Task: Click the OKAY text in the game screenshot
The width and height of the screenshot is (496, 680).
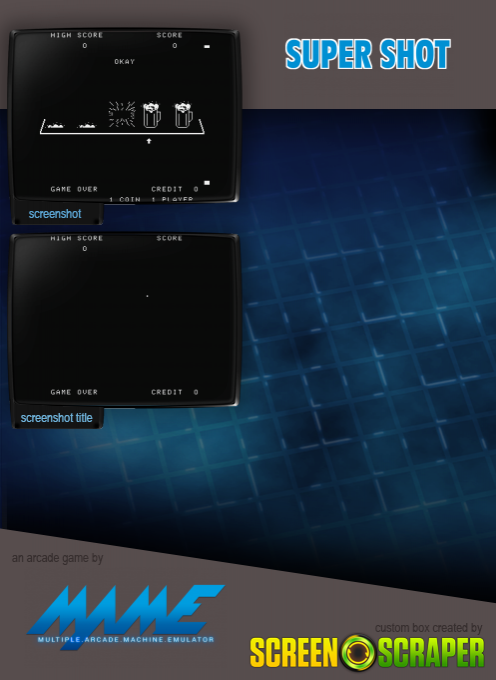Action: pos(124,62)
